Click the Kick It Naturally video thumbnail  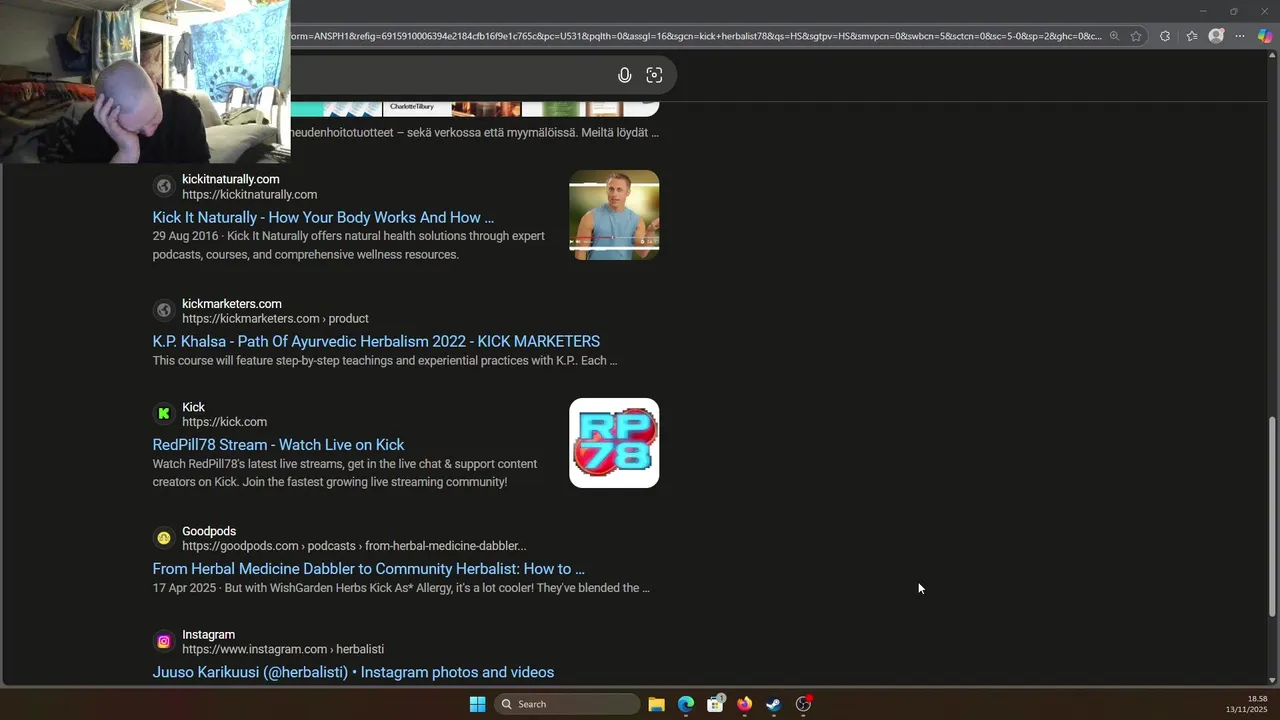614,215
